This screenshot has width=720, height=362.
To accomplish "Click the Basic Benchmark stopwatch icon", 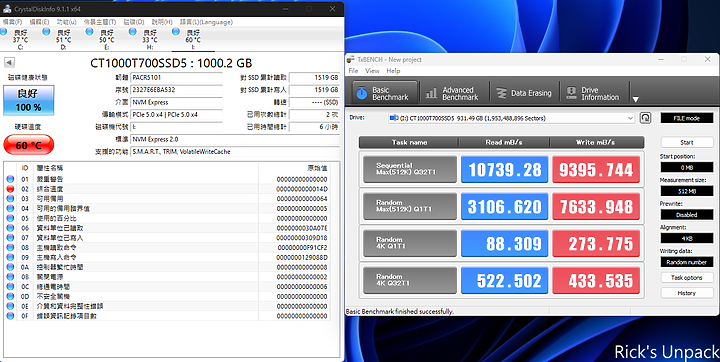I will click(x=362, y=93).
